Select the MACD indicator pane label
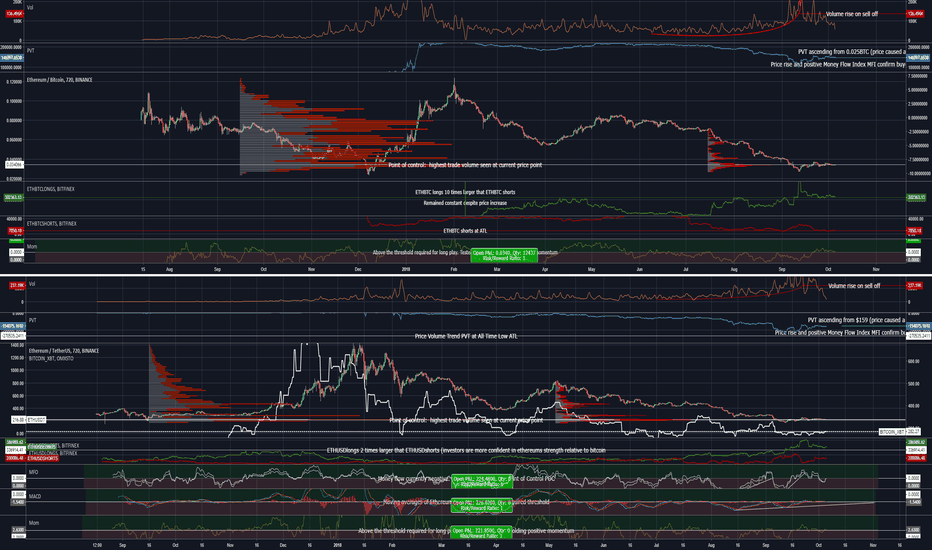 pos(34,496)
